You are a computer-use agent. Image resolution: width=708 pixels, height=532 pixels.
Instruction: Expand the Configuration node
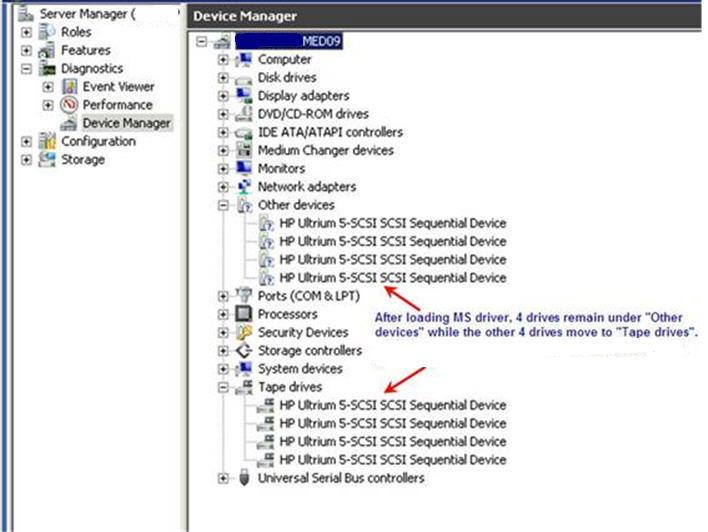pyautogui.click(x=26, y=141)
